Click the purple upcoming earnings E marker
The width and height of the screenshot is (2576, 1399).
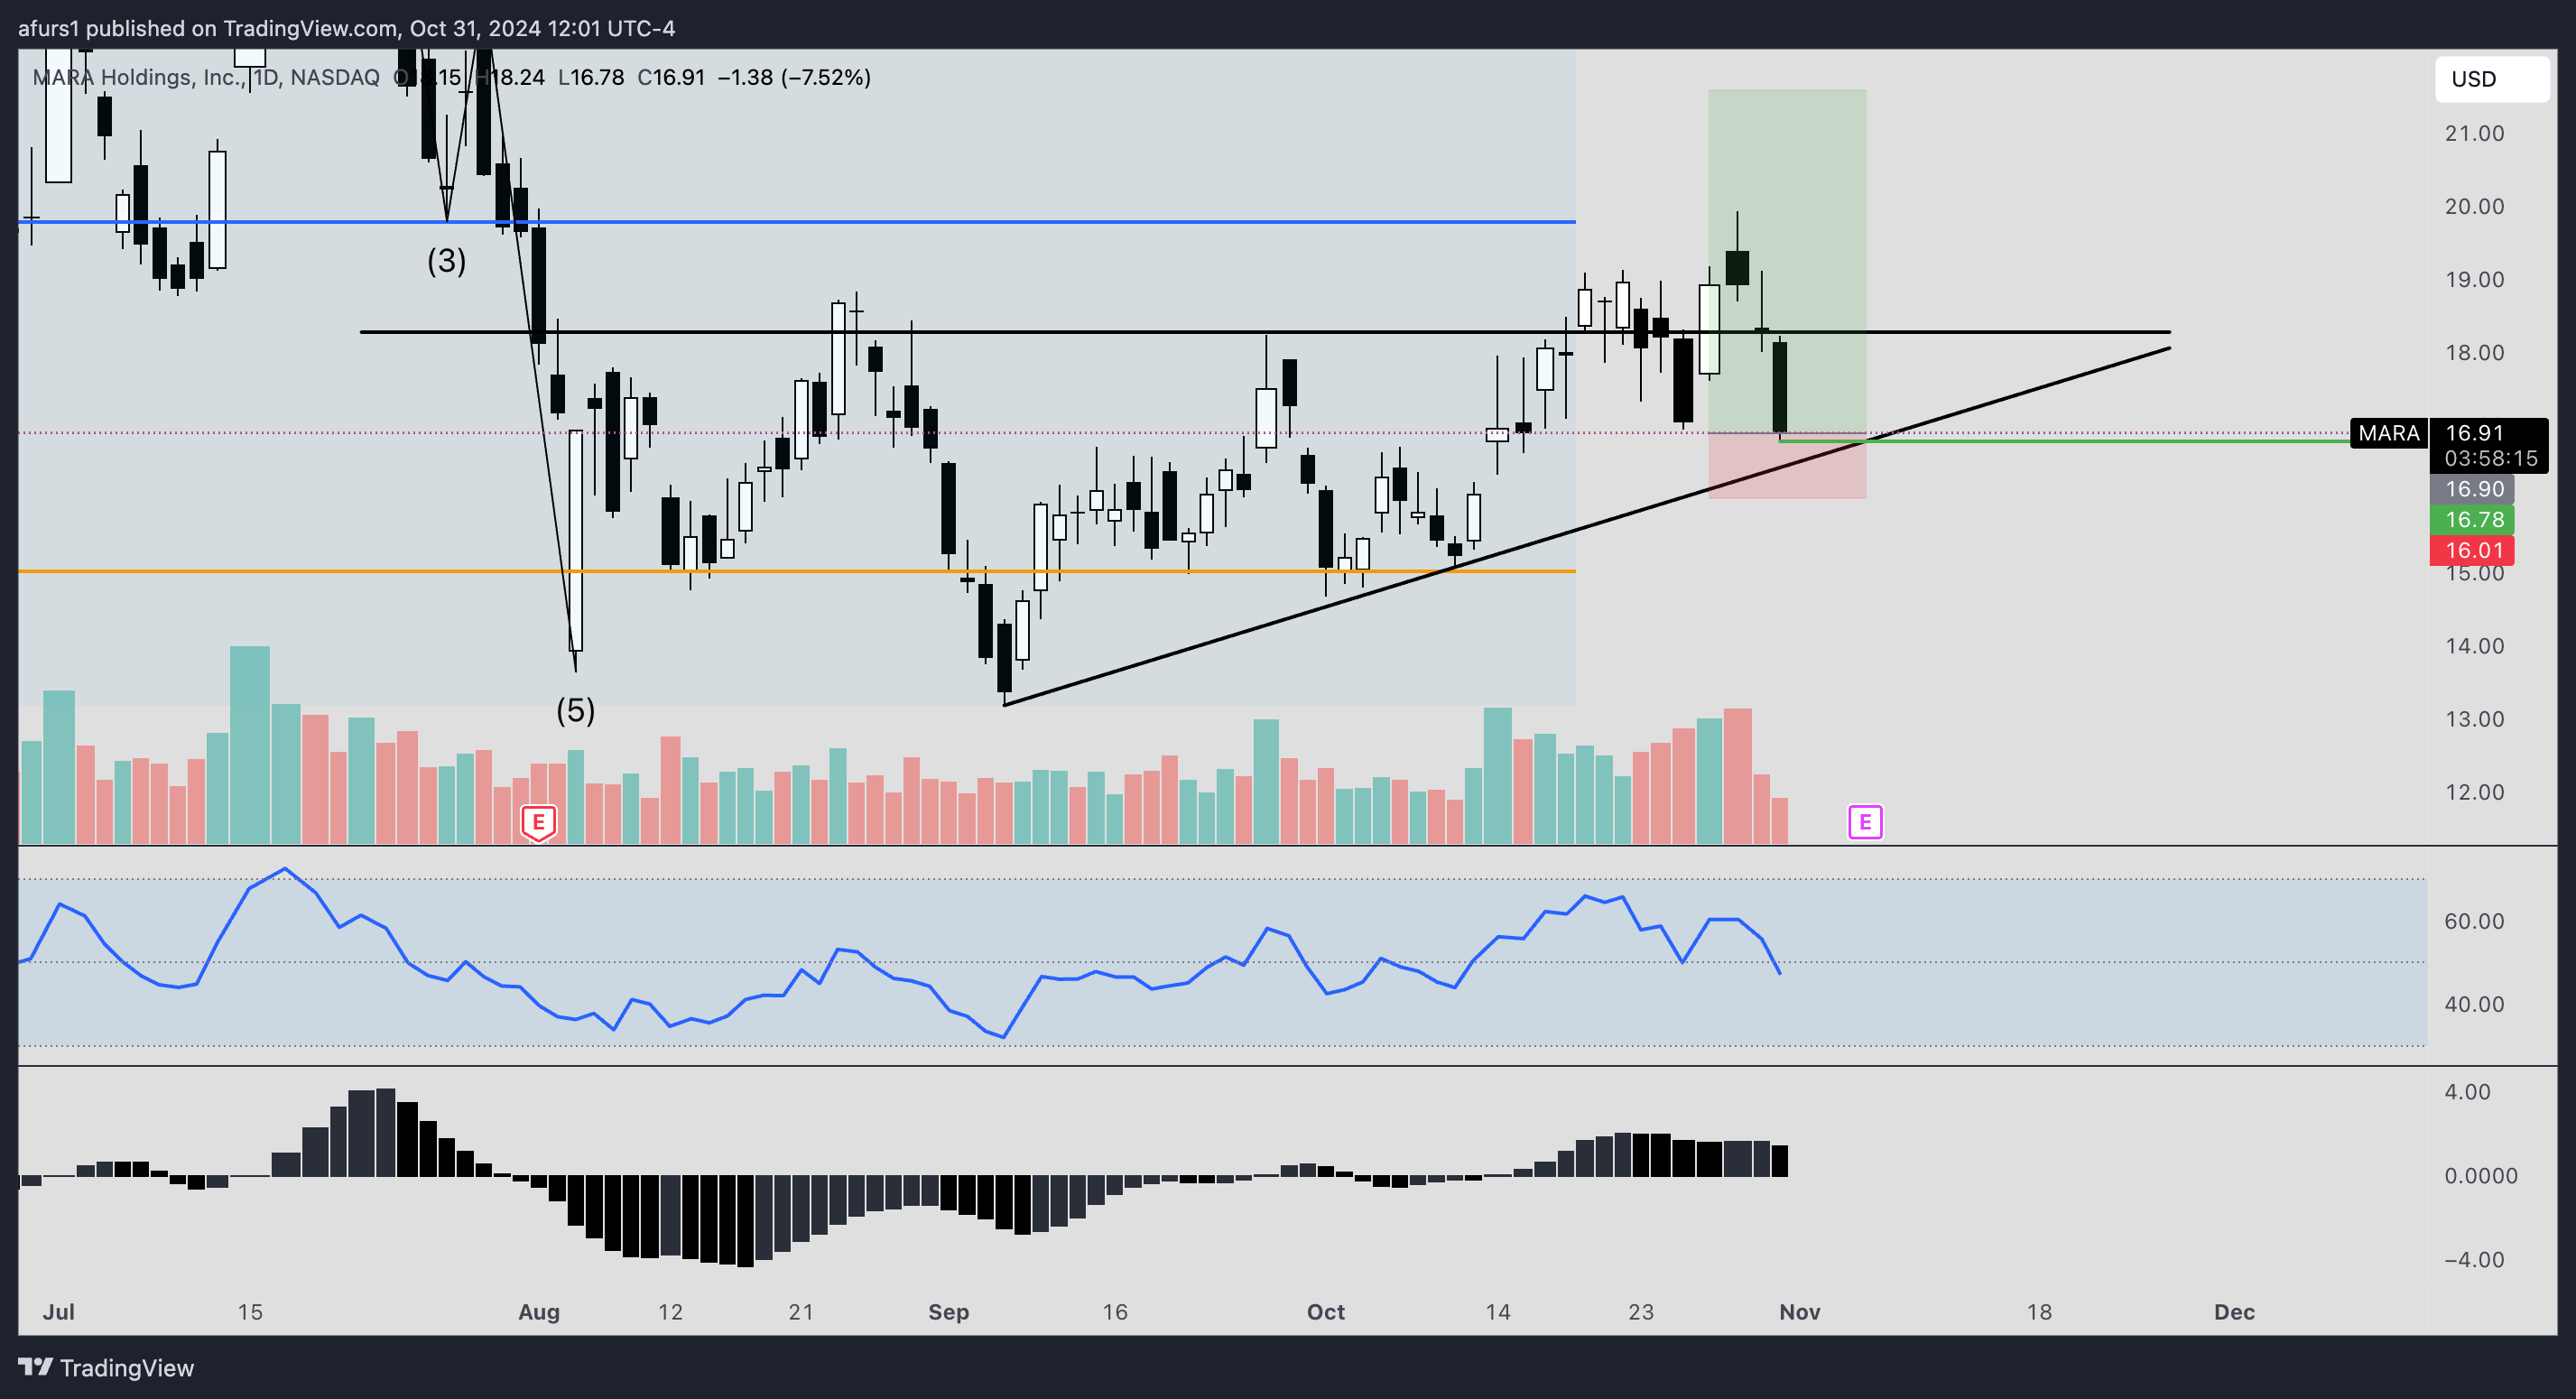(1865, 822)
